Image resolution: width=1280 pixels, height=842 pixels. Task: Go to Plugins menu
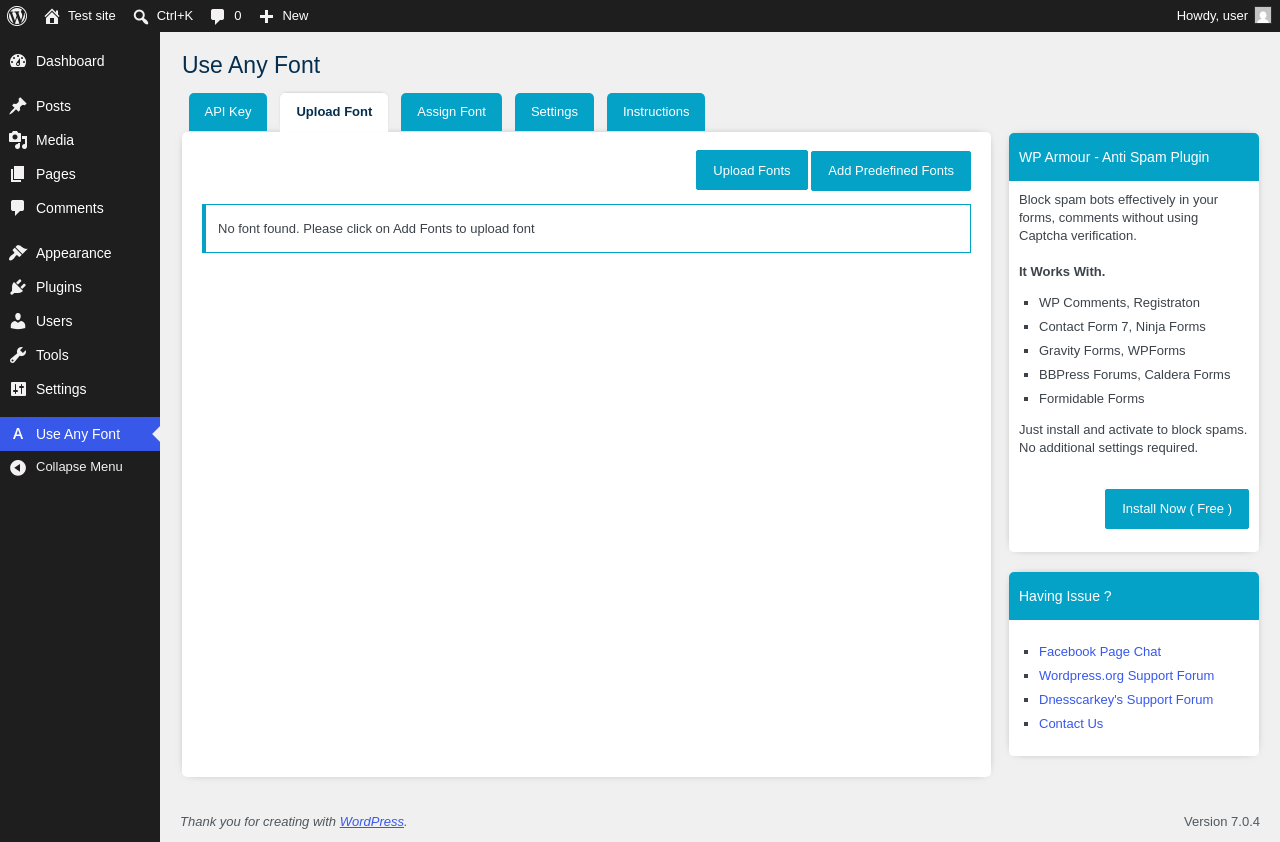click(80, 287)
